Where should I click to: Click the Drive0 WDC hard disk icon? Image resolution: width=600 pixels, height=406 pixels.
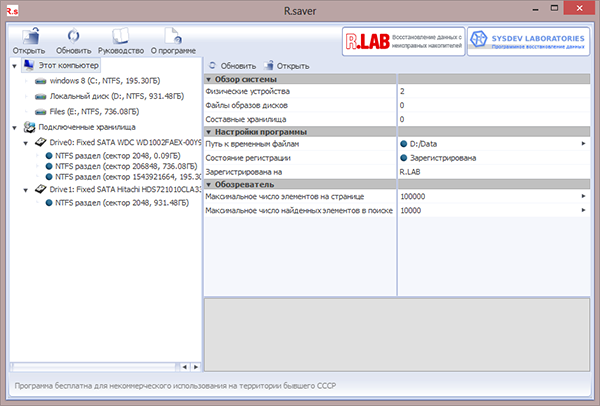point(41,142)
